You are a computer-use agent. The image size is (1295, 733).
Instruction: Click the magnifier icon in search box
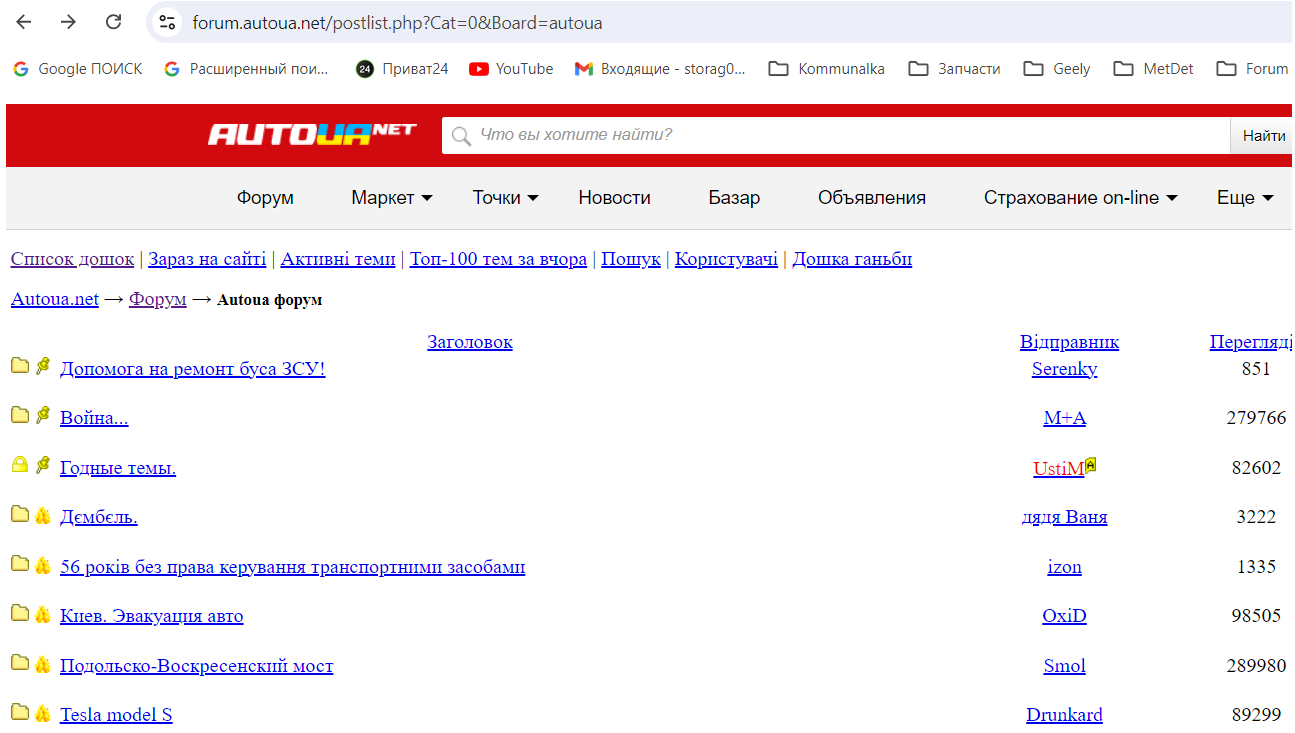[461, 135]
